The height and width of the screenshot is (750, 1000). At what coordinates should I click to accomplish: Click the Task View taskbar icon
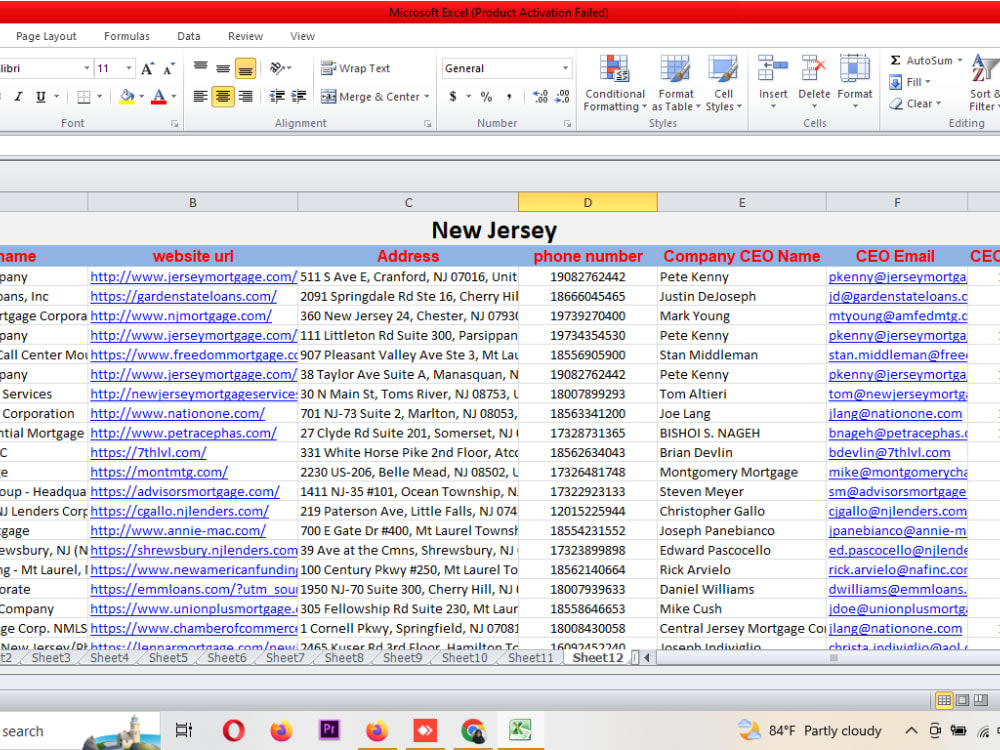point(184,730)
